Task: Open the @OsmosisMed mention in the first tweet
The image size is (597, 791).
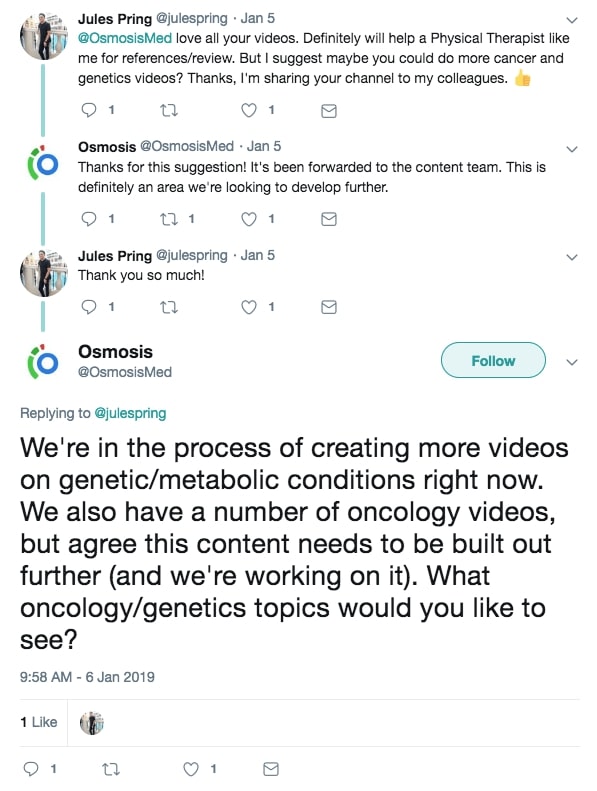Action: (x=125, y=38)
